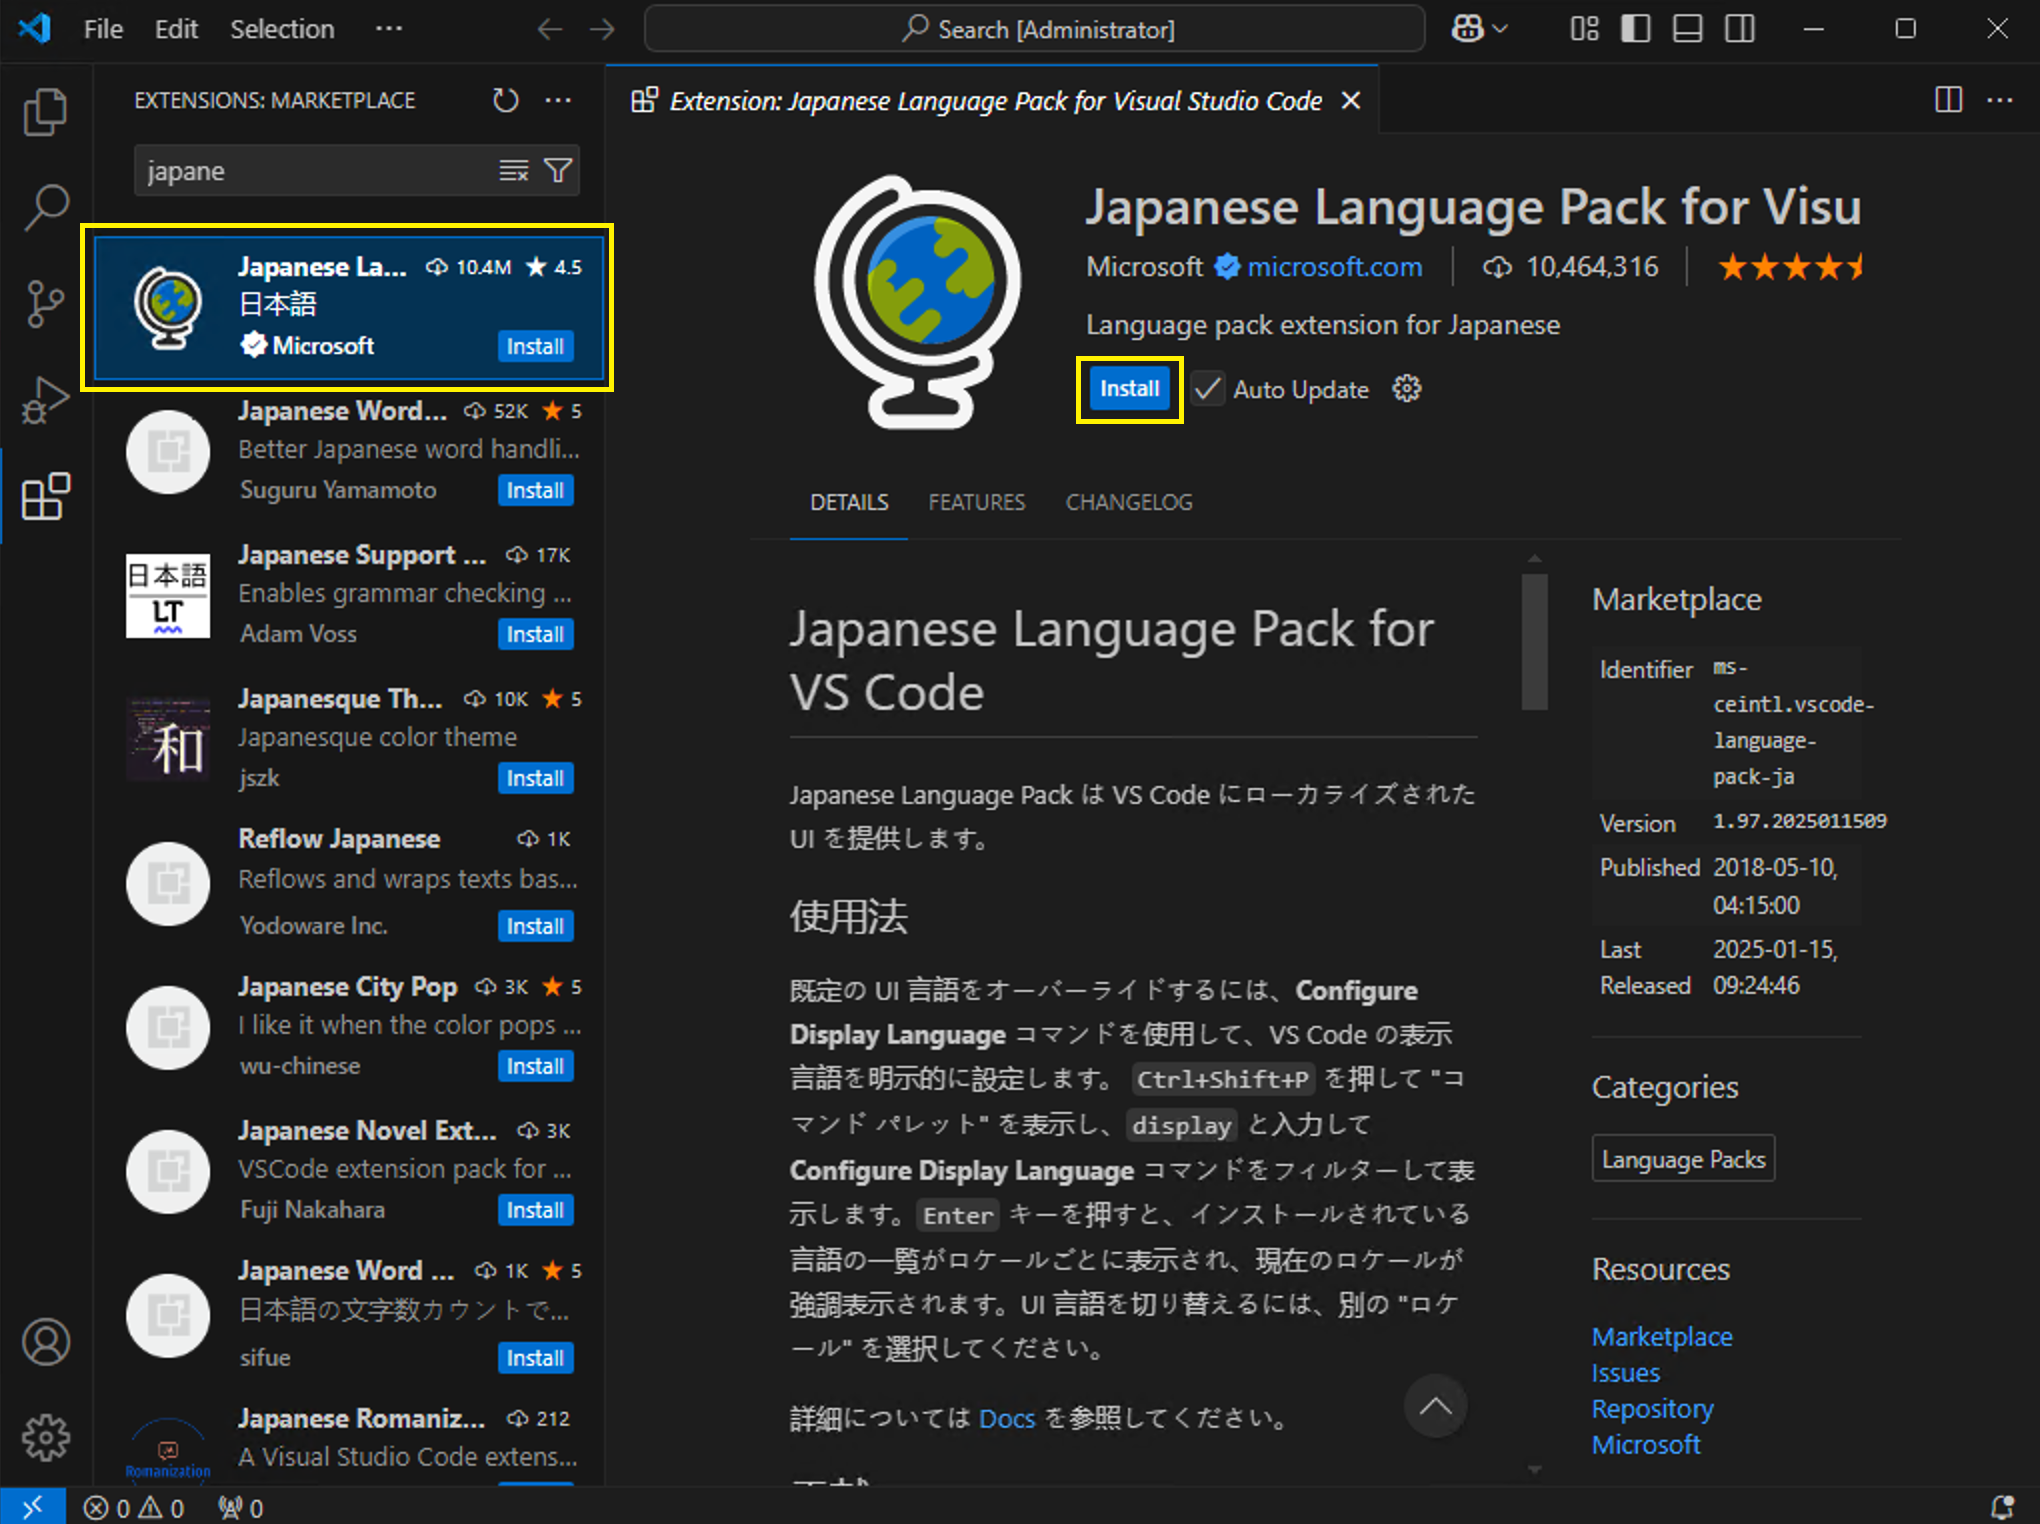Image resolution: width=2040 pixels, height=1524 pixels.
Task: Expand the hidden menu bar items
Action: coord(389,29)
